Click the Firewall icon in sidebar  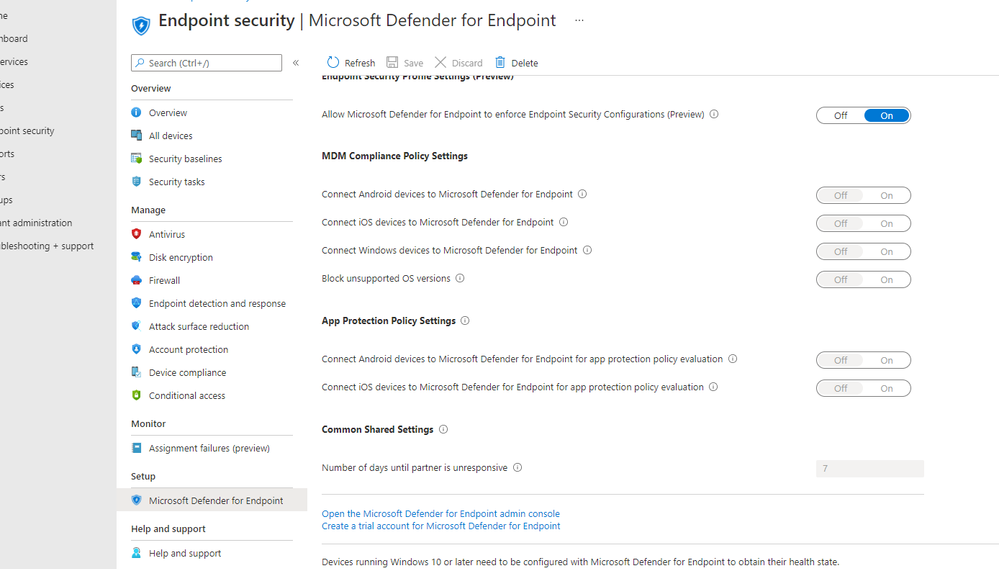tap(137, 281)
